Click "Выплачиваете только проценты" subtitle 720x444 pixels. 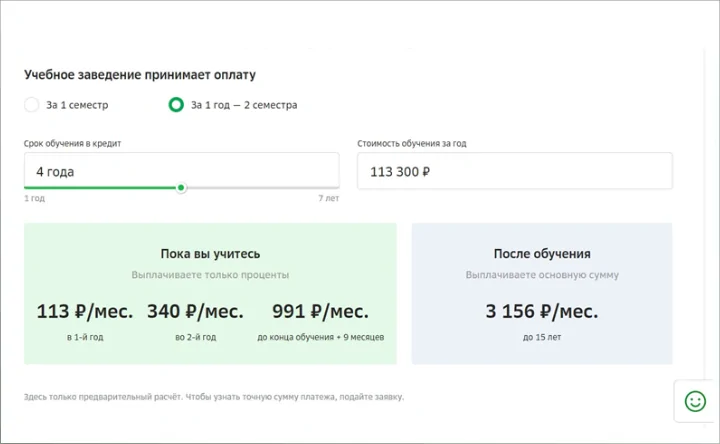[210, 274]
